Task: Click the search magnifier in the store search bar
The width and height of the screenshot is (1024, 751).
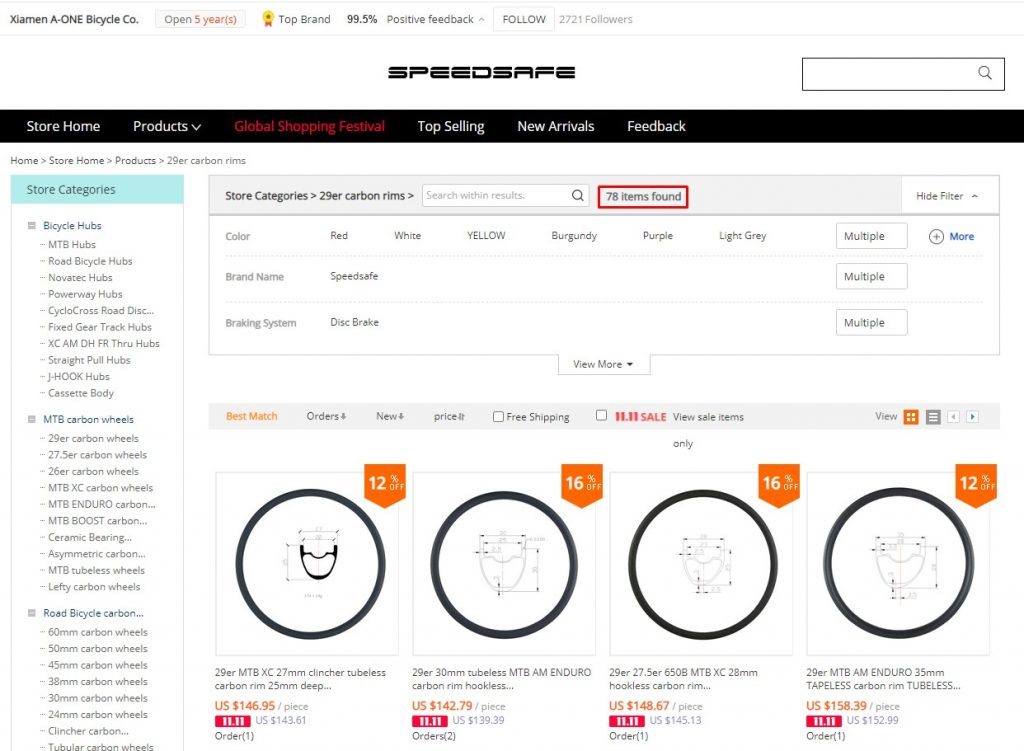Action: (x=983, y=73)
